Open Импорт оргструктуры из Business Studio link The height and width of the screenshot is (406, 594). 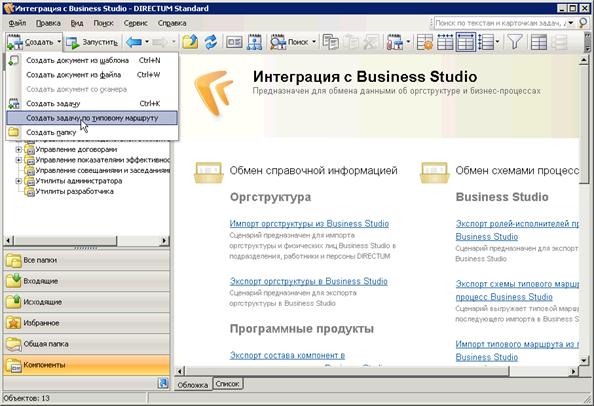pyautogui.click(x=309, y=224)
